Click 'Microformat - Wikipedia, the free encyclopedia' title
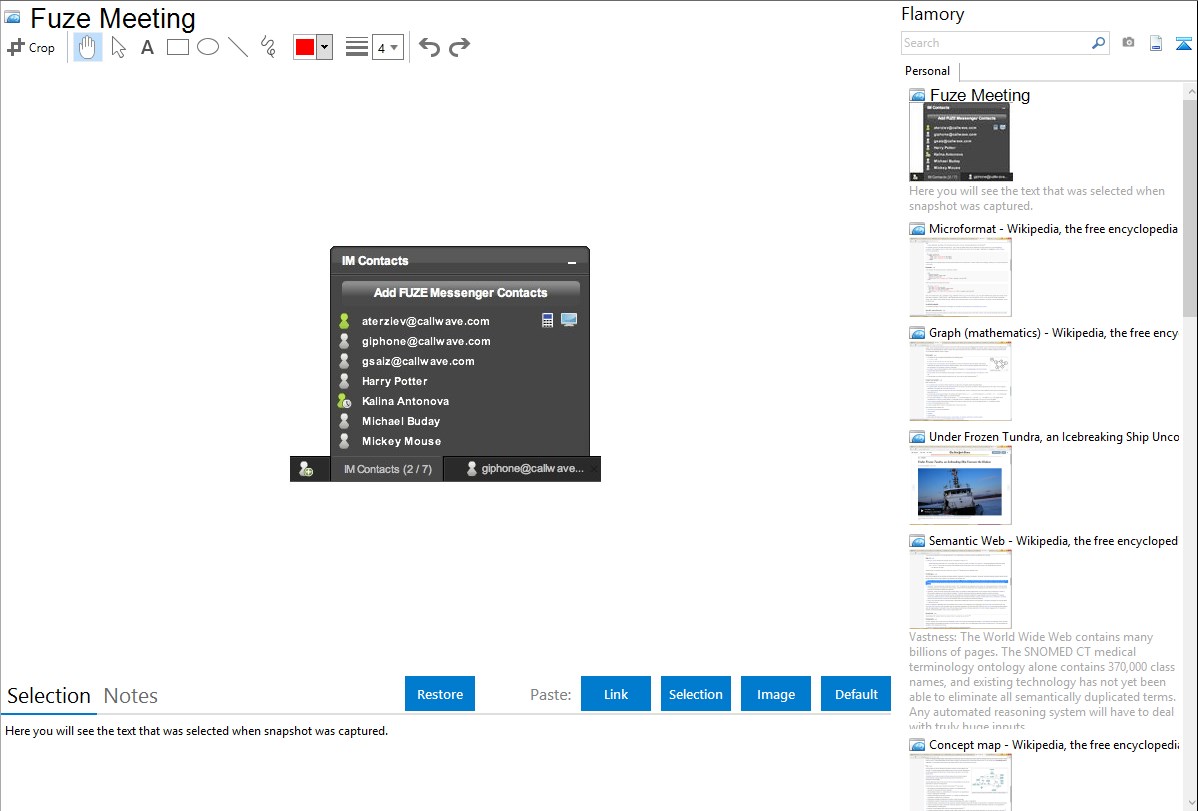This screenshot has width=1198, height=811. point(1053,229)
